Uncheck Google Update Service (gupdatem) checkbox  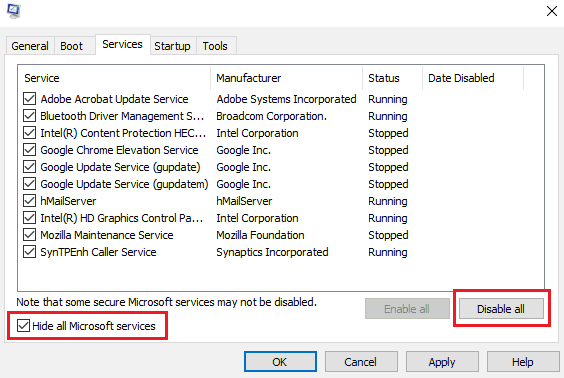click(x=29, y=184)
